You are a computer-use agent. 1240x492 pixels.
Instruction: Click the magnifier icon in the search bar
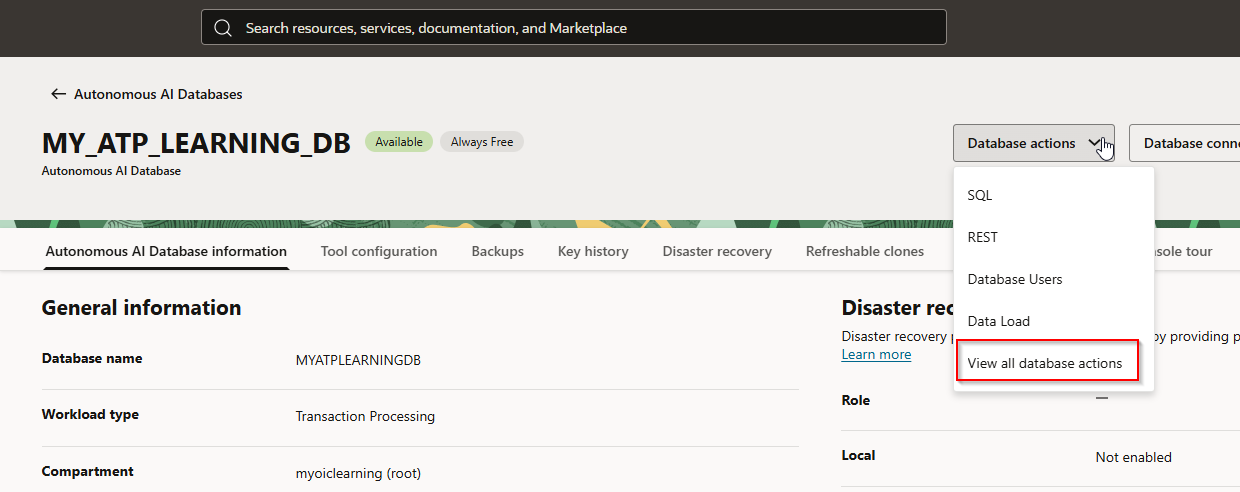tap(223, 28)
